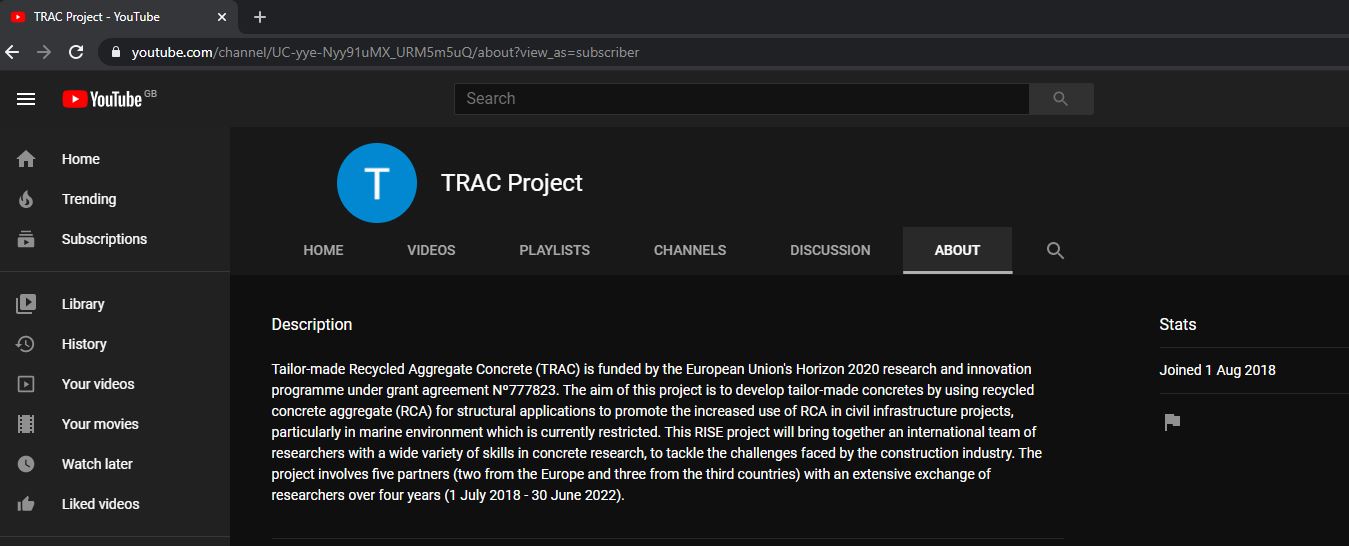
Task: Click the browser address bar URL
Action: (385, 52)
